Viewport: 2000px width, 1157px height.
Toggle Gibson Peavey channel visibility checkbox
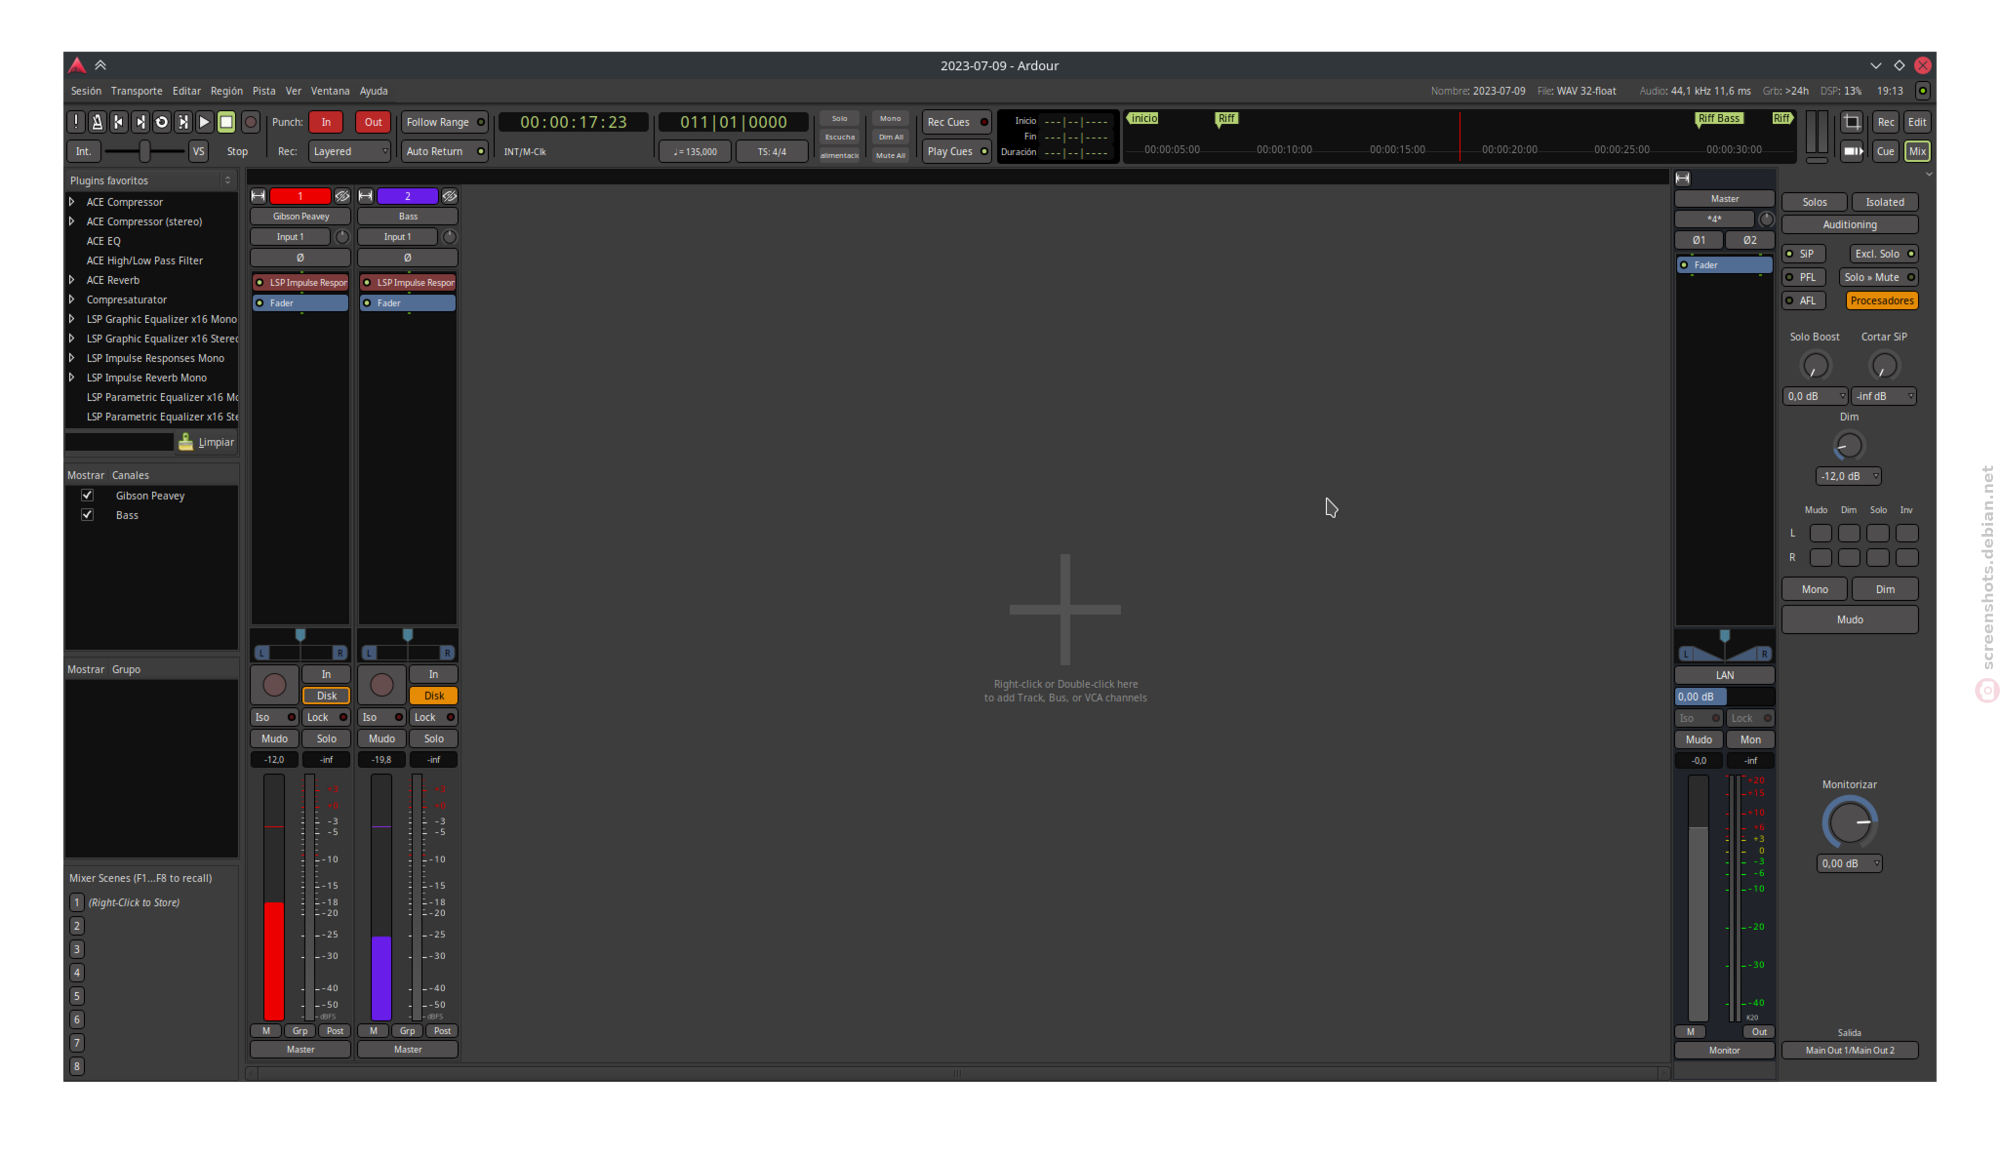(88, 496)
